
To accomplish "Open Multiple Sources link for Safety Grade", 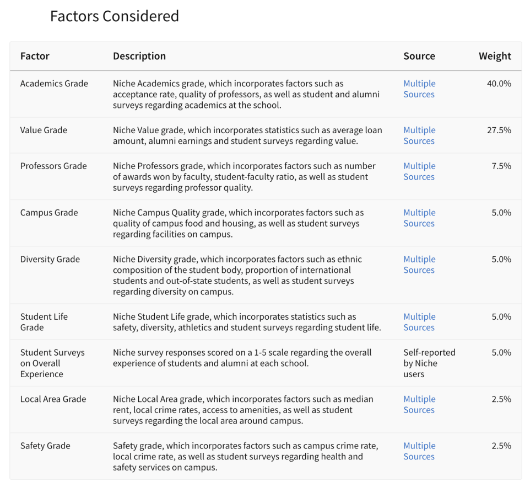I will point(419,451).
